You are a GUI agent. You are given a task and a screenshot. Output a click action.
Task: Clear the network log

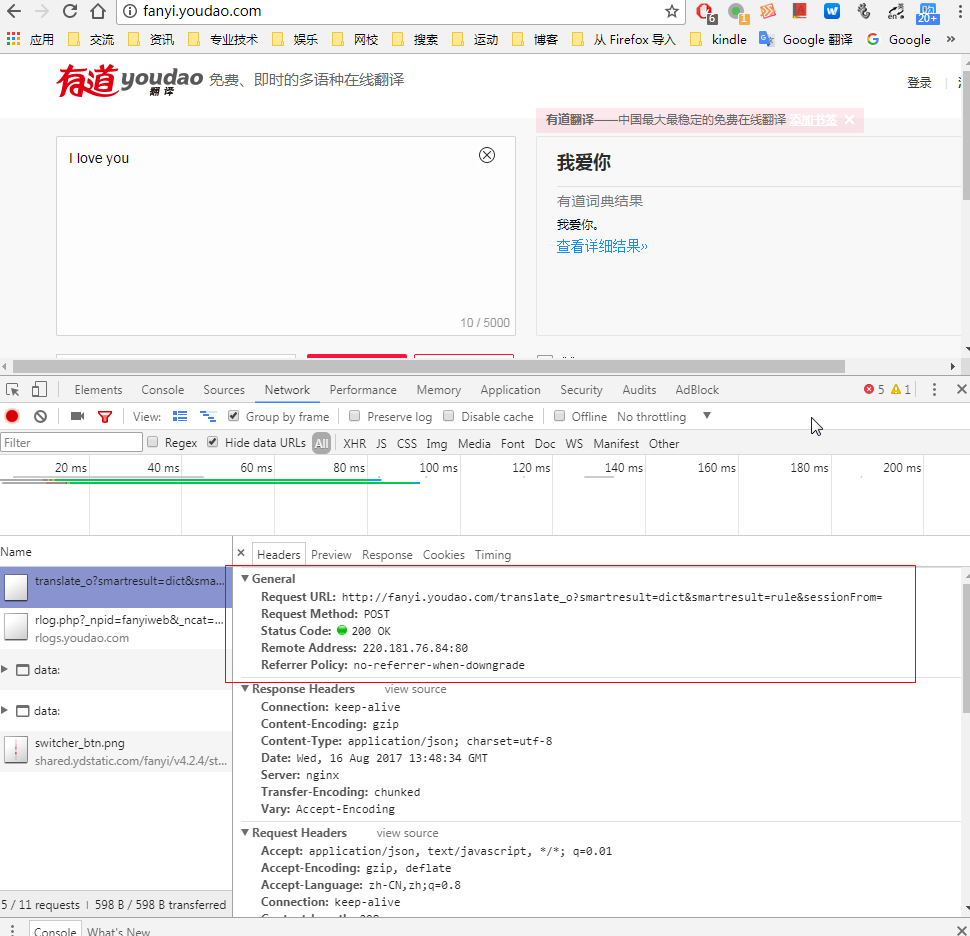pyautogui.click(x=40, y=417)
